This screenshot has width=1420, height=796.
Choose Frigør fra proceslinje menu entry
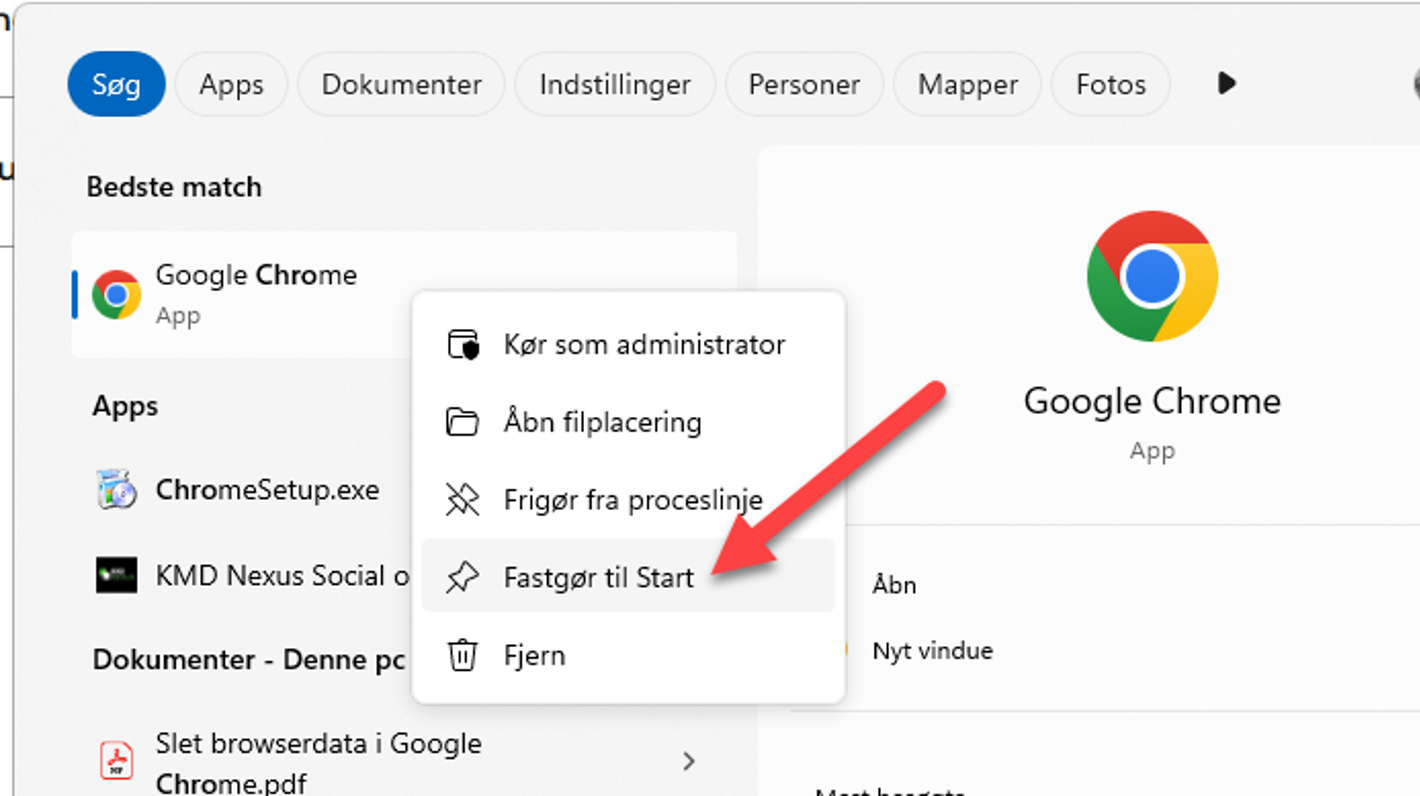pos(632,500)
